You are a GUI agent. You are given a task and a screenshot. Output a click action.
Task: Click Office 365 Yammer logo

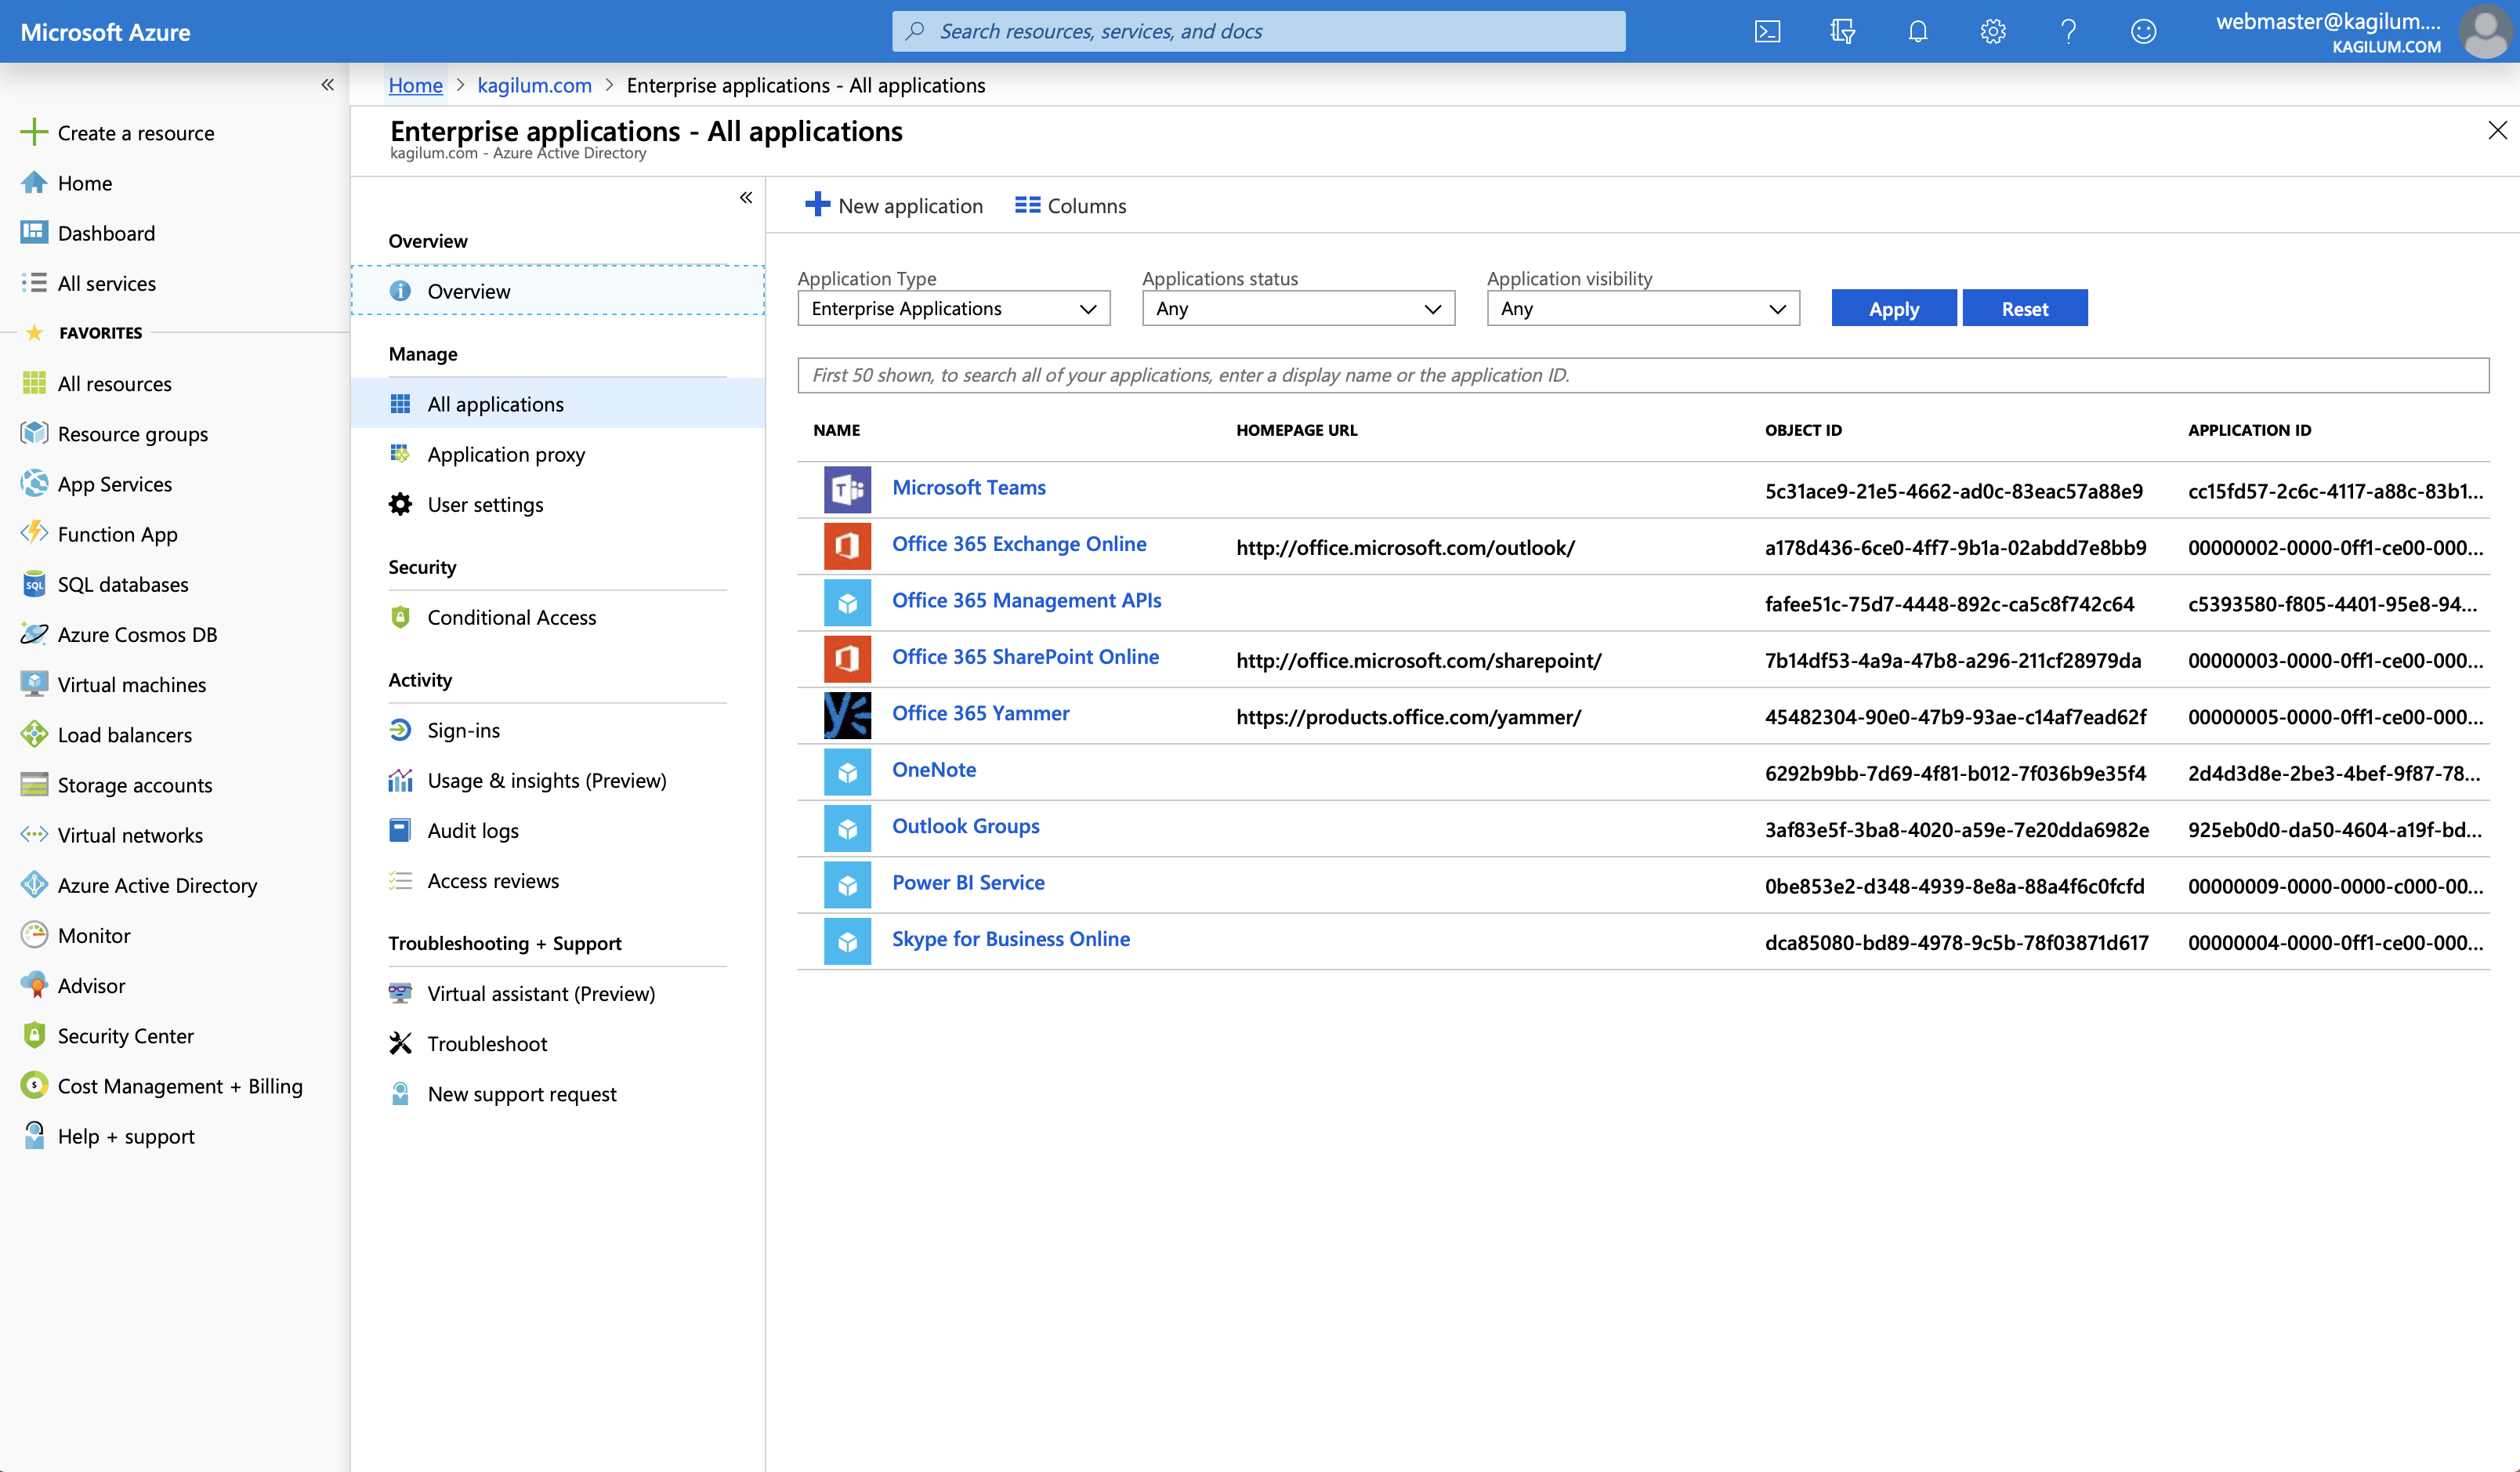(x=847, y=715)
